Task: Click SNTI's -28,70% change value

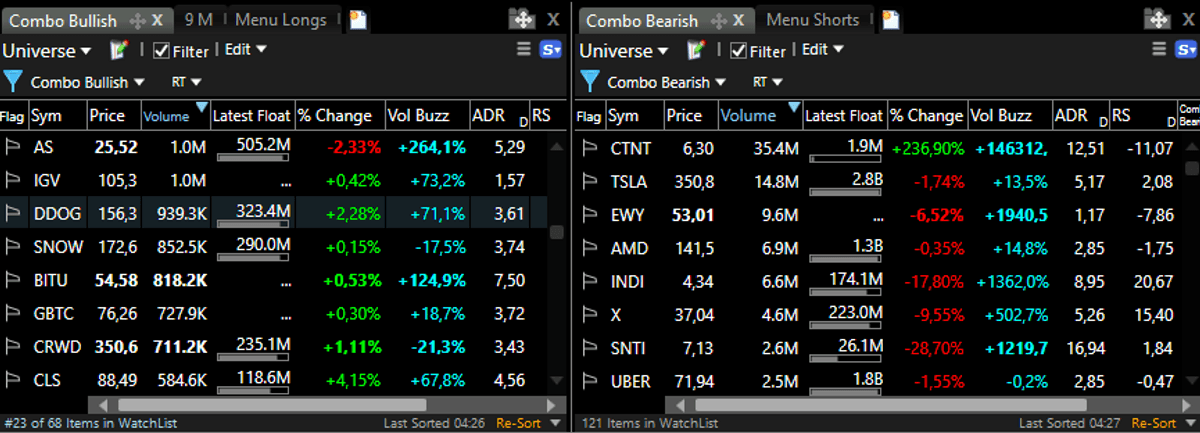Action: point(934,348)
